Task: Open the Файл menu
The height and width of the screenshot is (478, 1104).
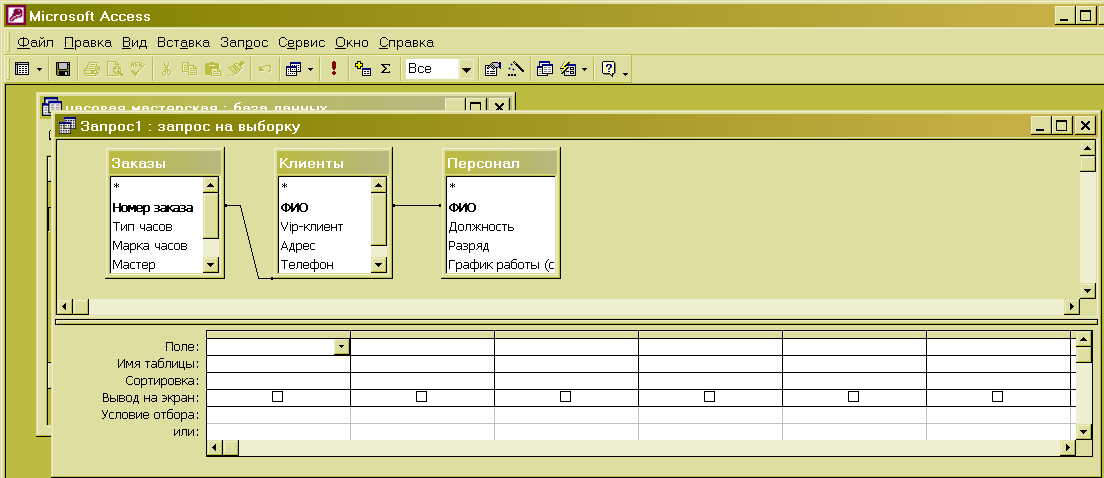Action: coord(35,42)
